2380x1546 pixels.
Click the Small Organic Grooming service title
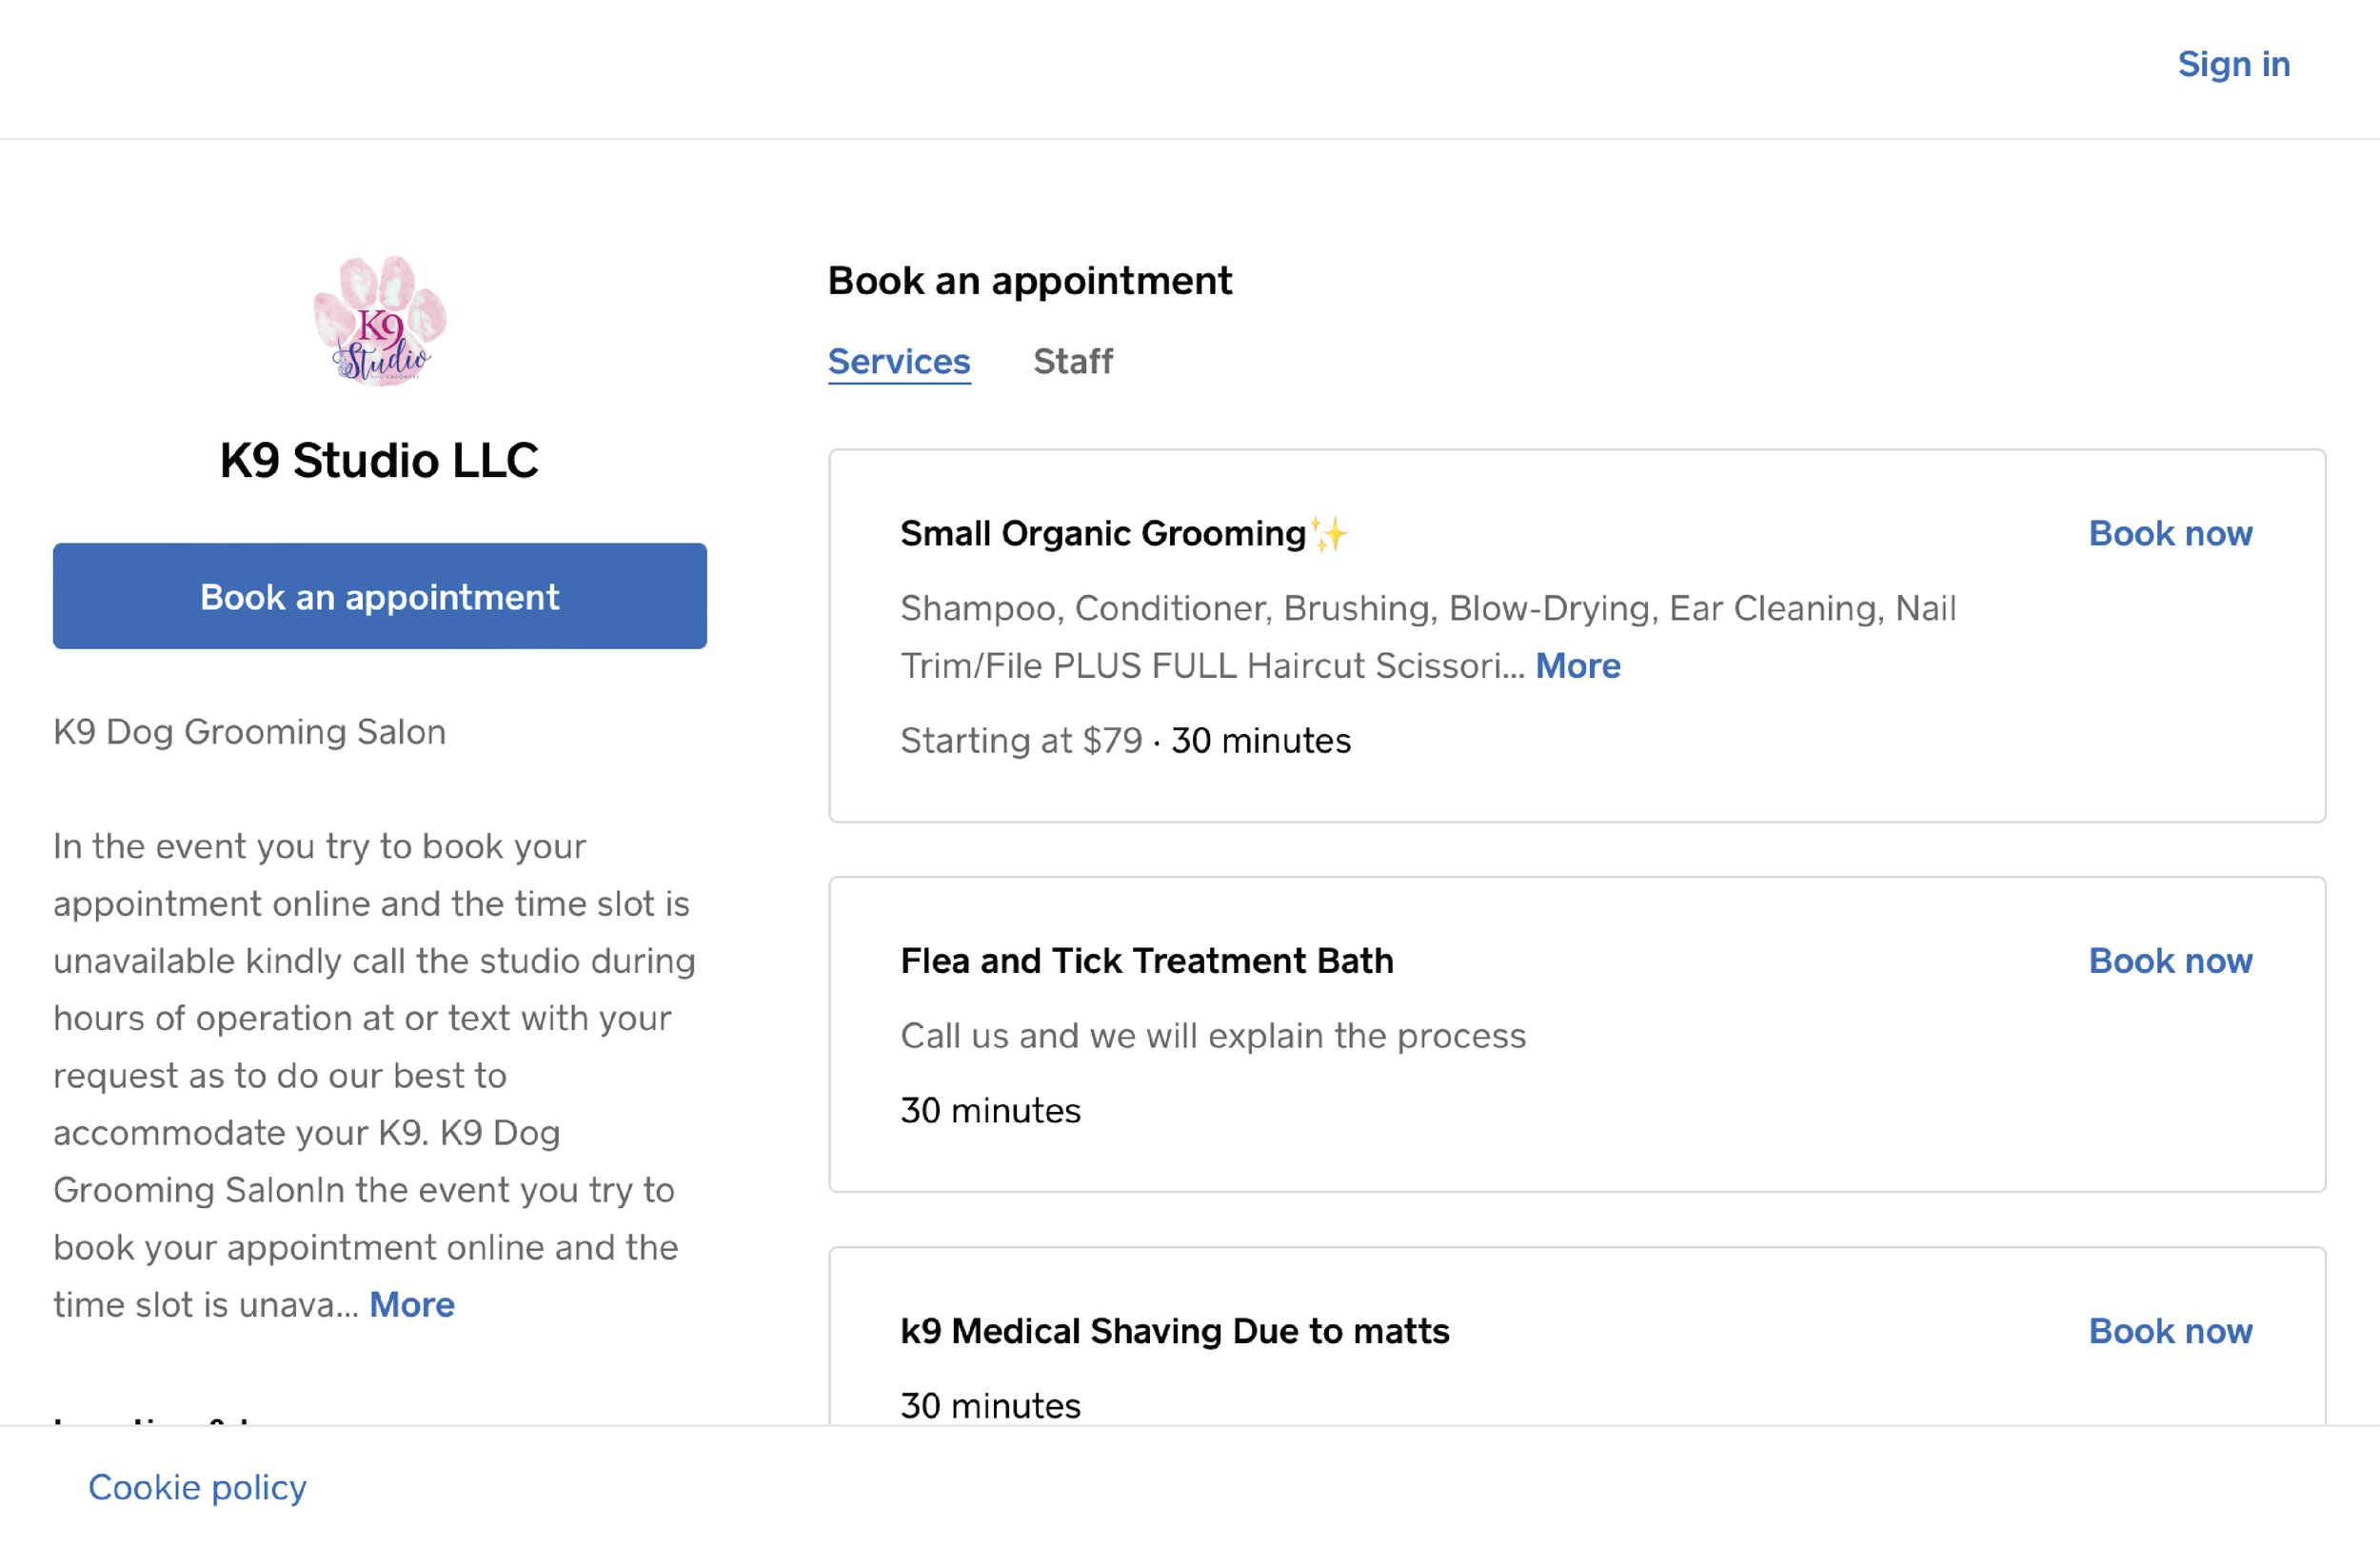coord(1102,534)
